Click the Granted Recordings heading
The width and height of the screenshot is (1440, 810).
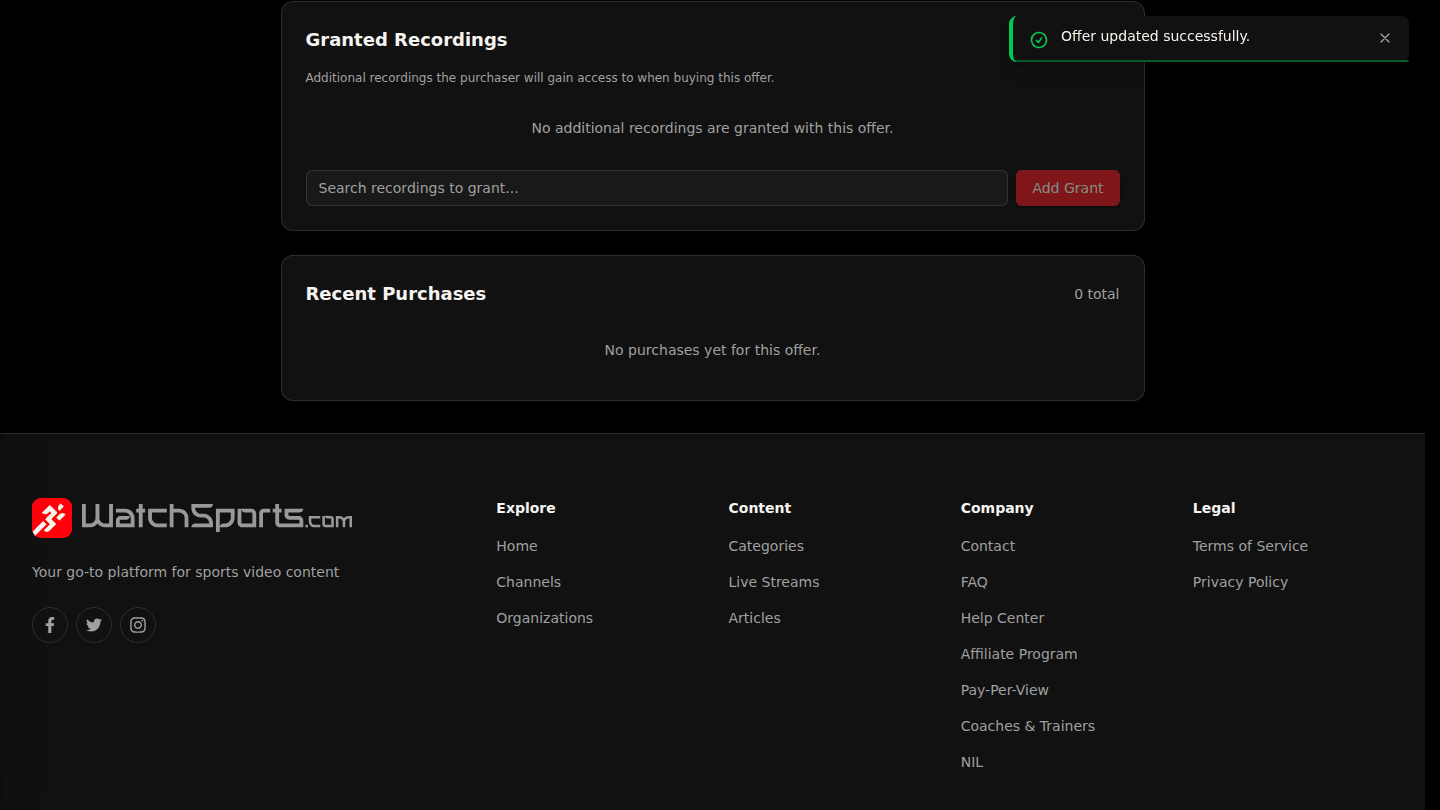click(x=406, y=40)
